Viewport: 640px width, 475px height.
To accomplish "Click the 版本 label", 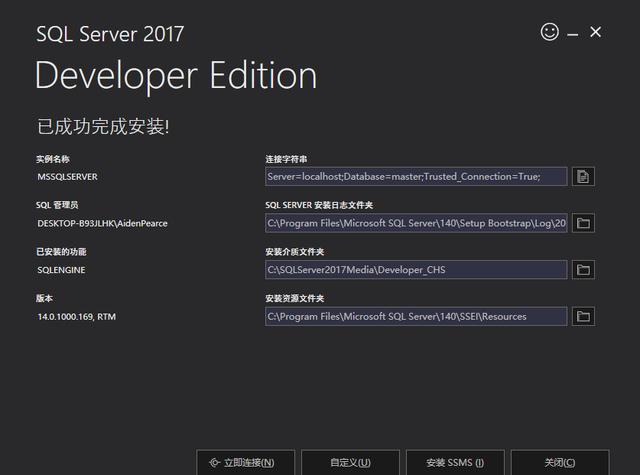I will click(x=44, y=298).
